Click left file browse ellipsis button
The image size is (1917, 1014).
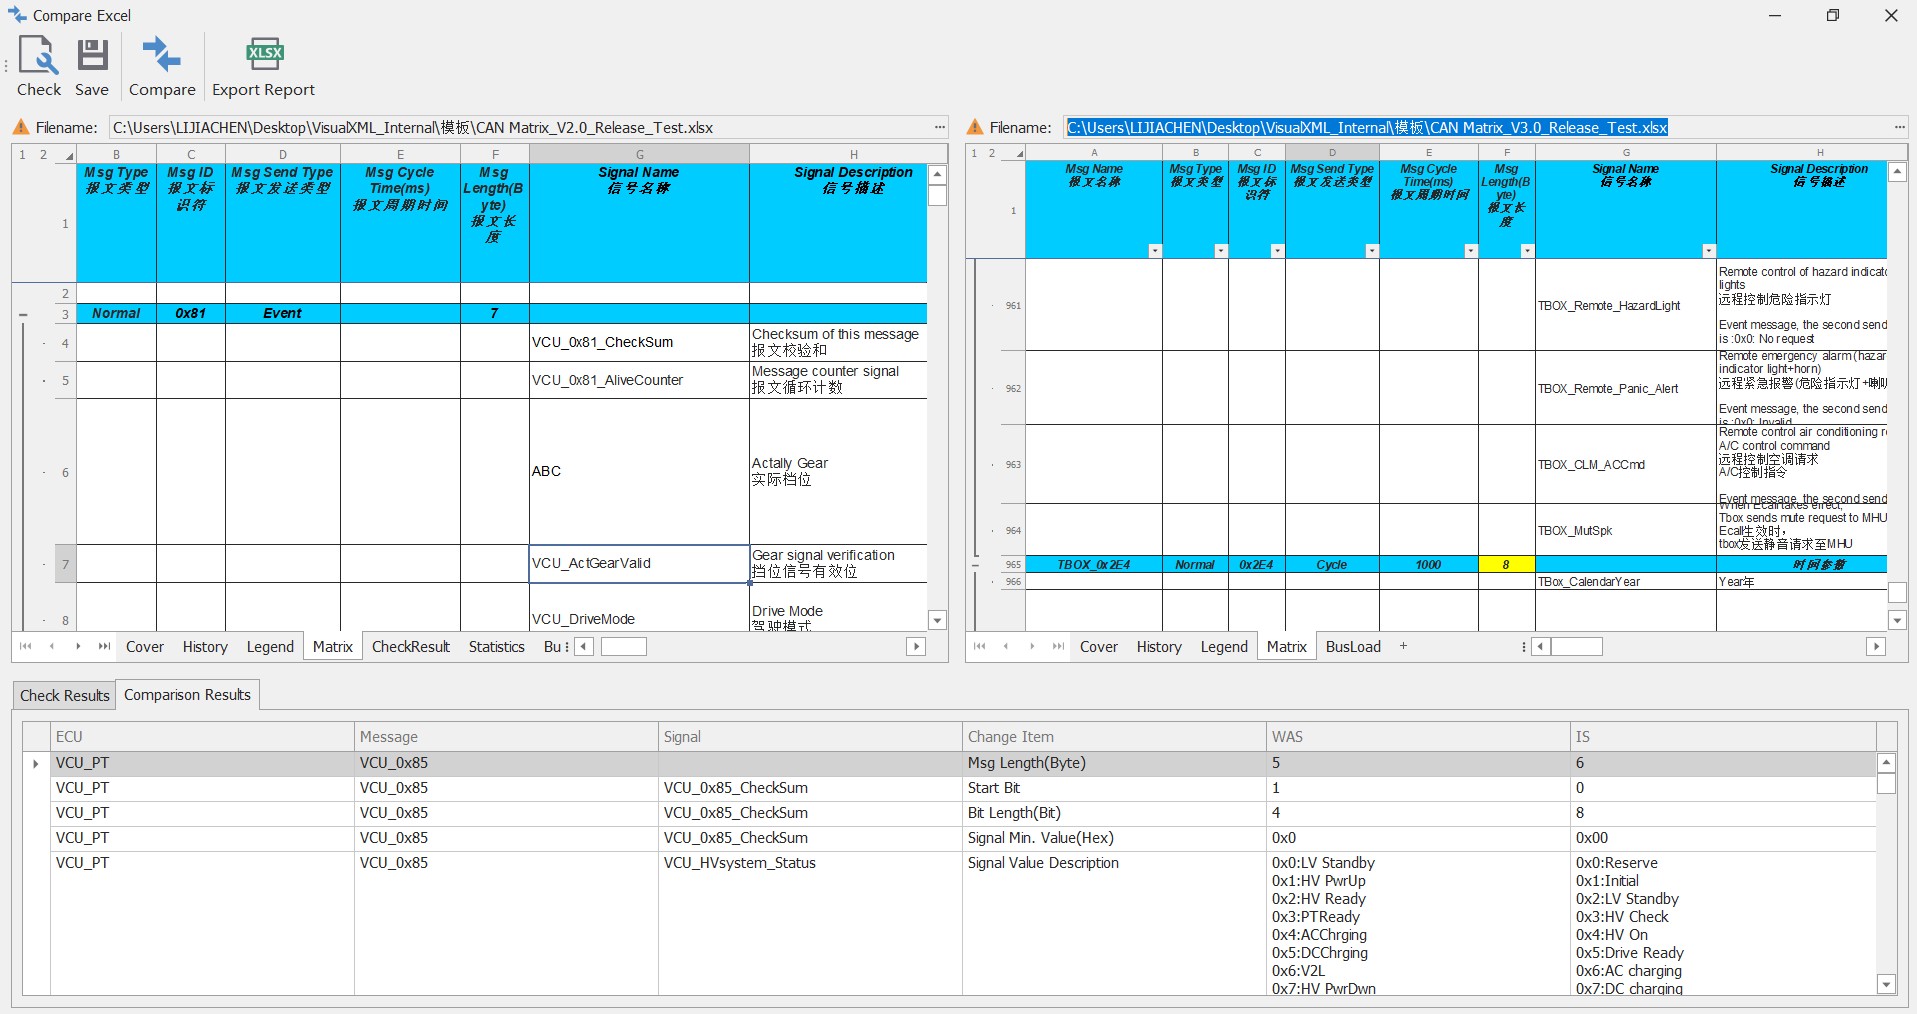point(940,127)
